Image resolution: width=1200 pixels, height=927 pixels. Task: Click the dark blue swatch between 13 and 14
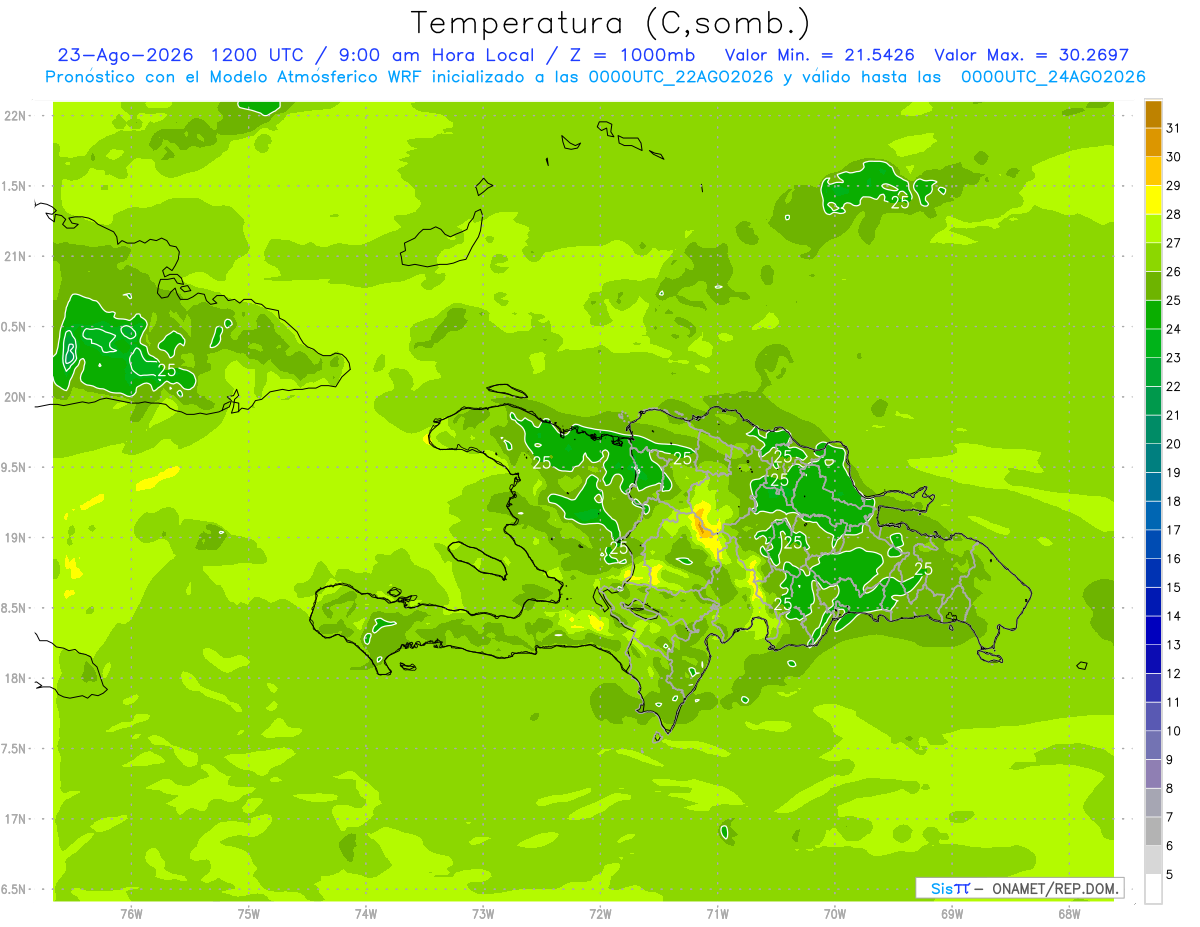(x=1153, y=631)
